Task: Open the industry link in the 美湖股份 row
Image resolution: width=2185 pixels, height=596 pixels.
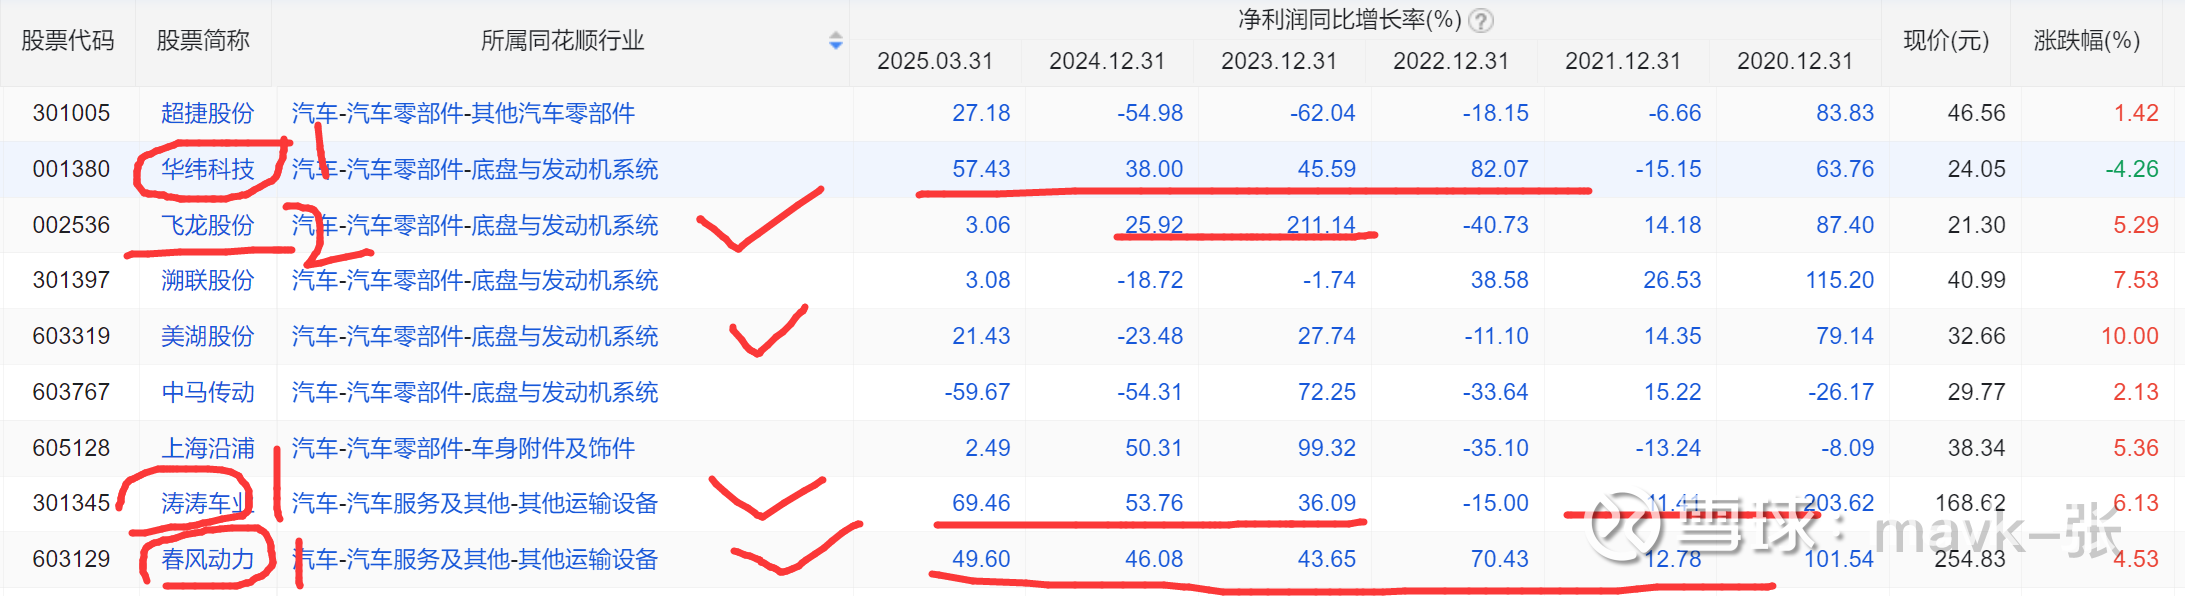Action: tap(475, 336)
